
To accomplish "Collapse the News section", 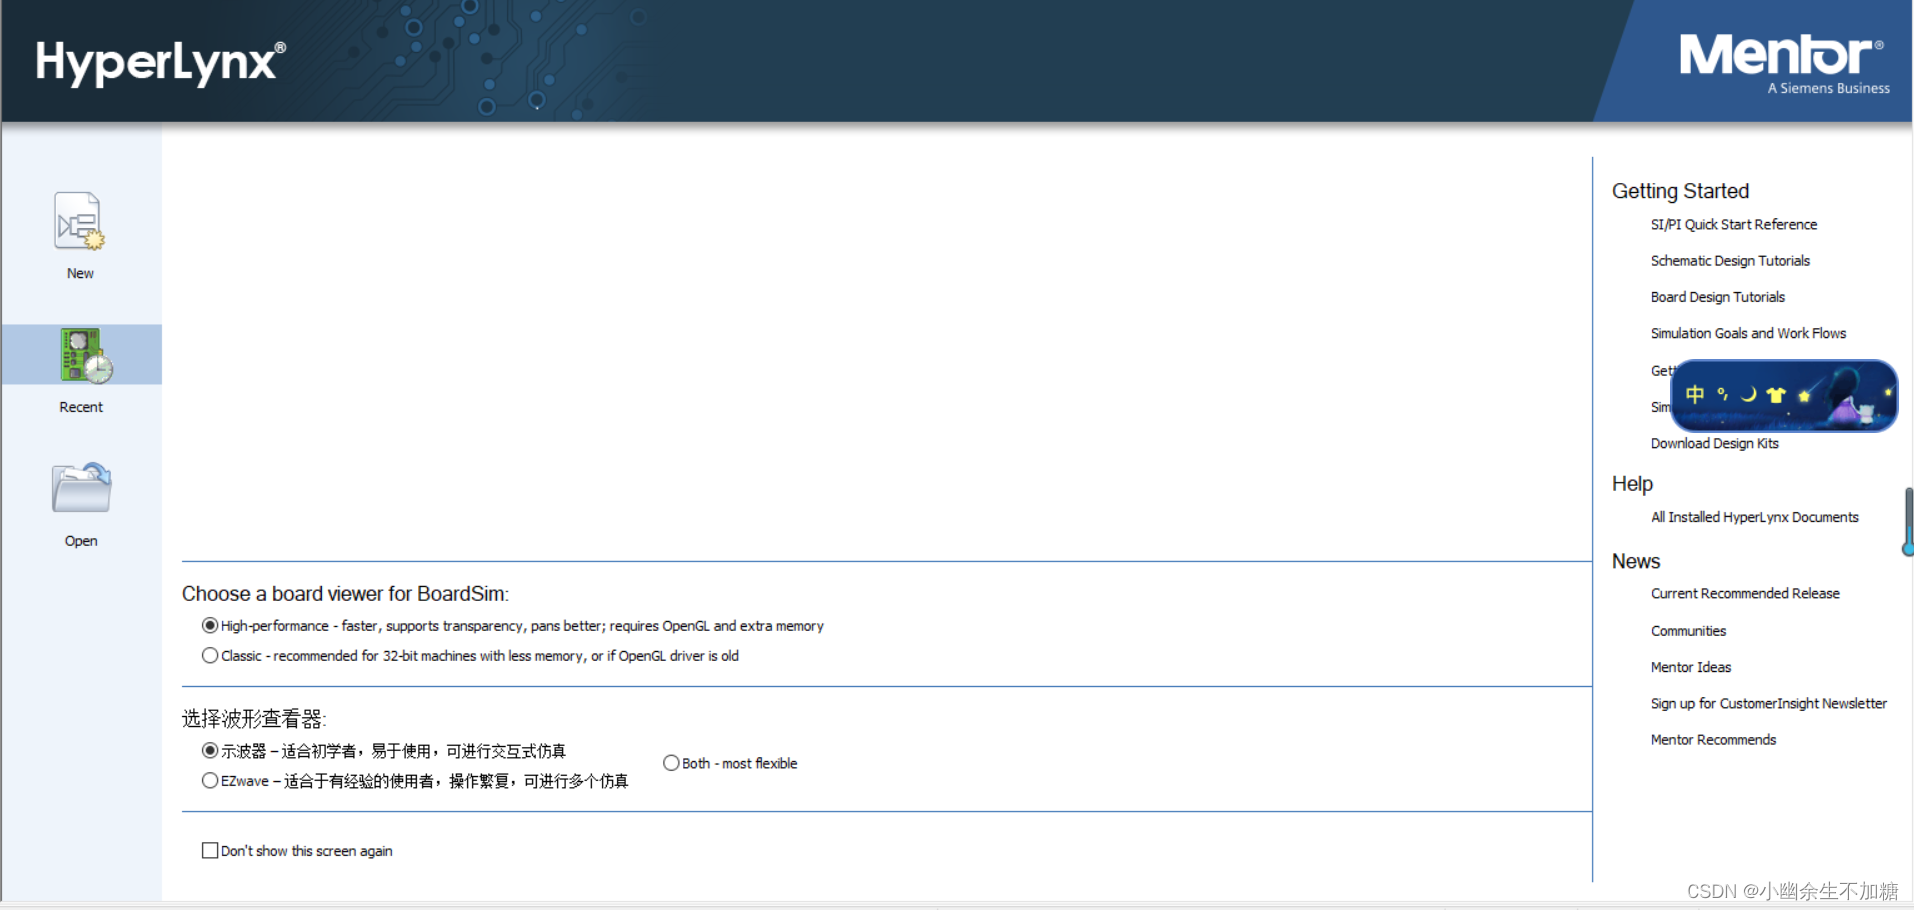I will (1635, 561).
